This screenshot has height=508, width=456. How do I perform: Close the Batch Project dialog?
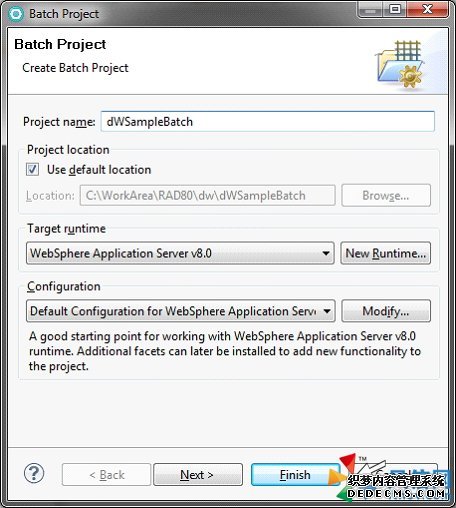(427, 9)
